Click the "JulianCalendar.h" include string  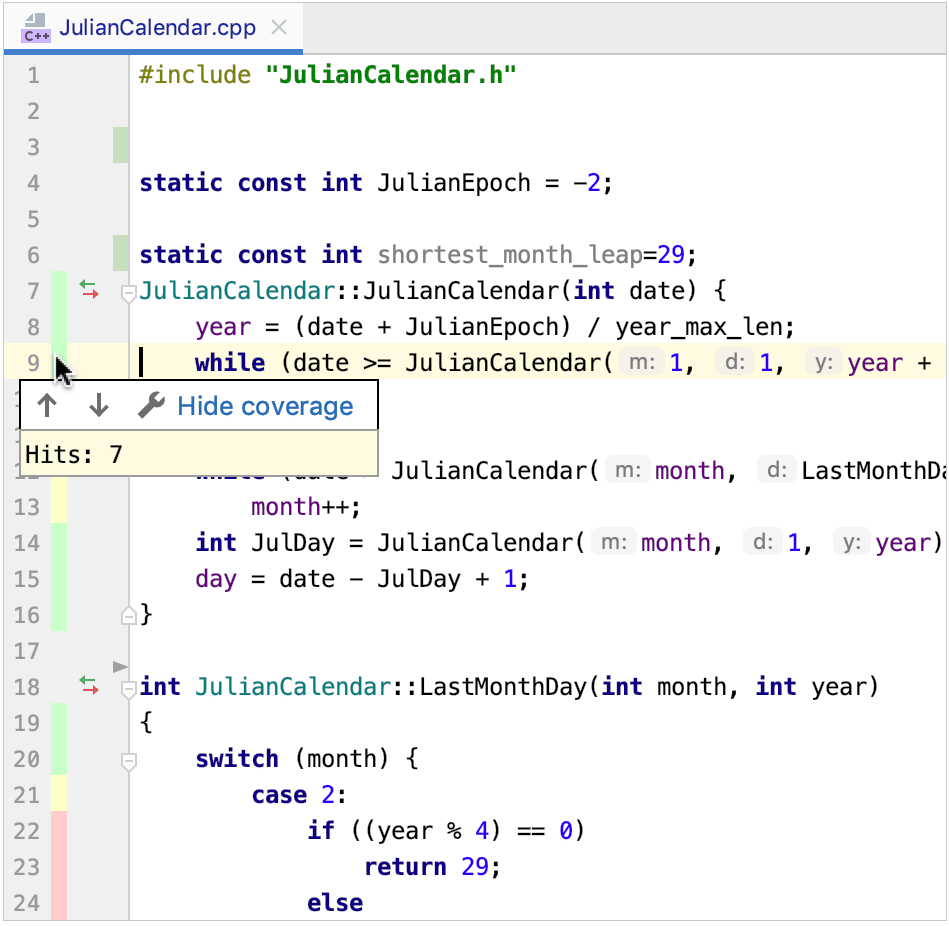[391, 75]
